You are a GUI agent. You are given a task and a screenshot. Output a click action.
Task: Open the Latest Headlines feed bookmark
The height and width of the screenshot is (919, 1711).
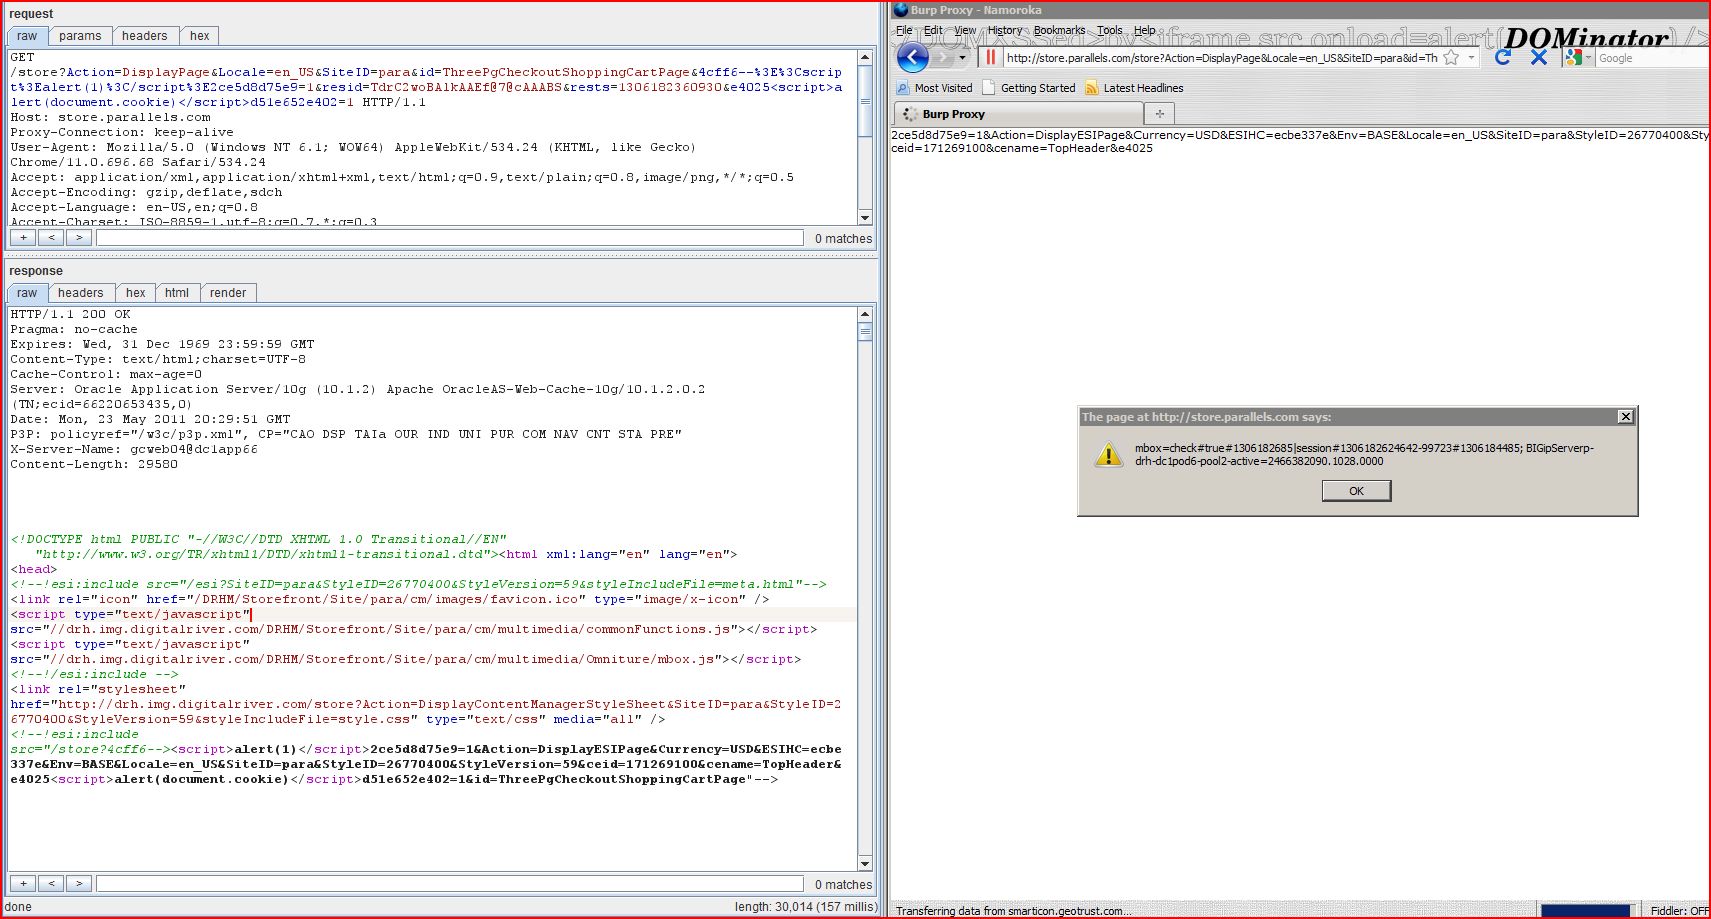click(x=1134, y=88)
